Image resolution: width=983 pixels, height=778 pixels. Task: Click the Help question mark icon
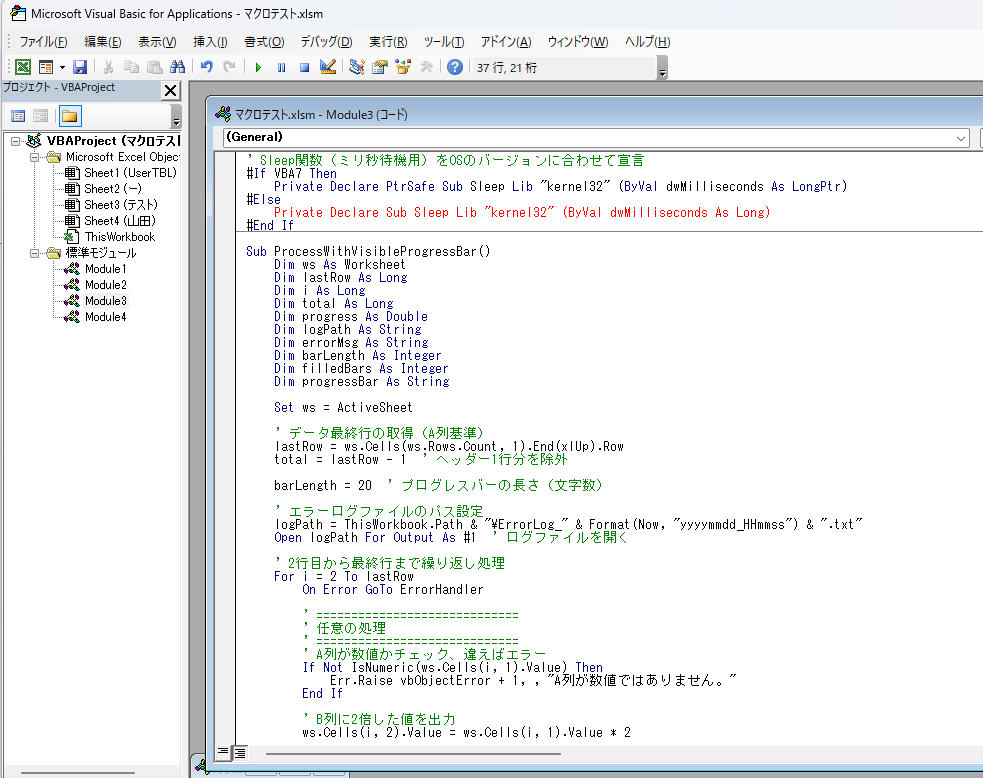pos(455,67)
